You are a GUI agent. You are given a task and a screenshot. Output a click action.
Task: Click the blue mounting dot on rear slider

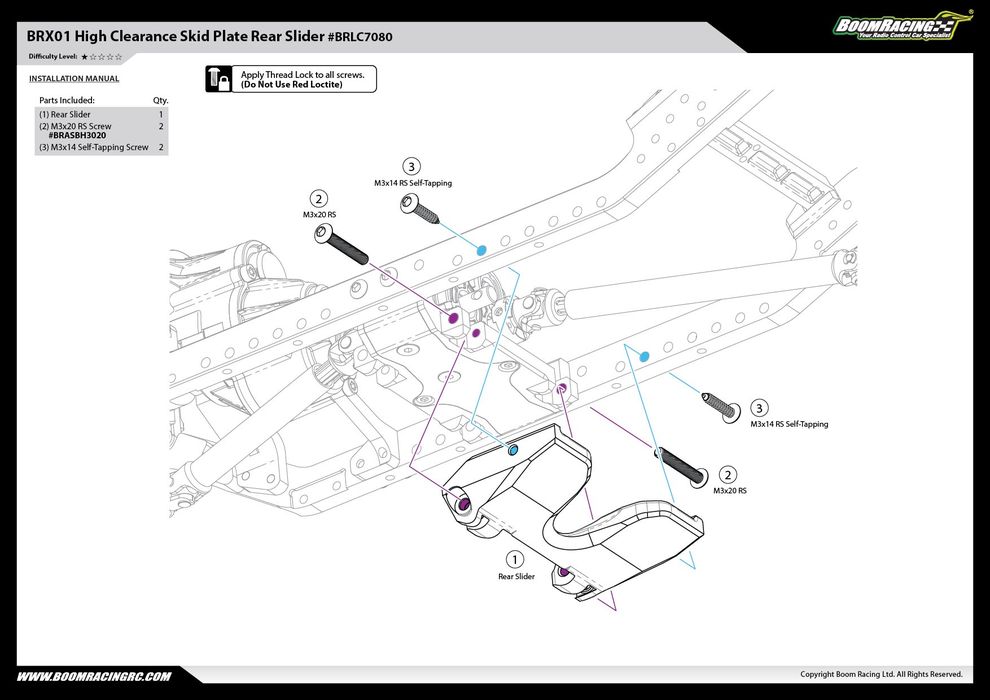[x=513, y=451]
